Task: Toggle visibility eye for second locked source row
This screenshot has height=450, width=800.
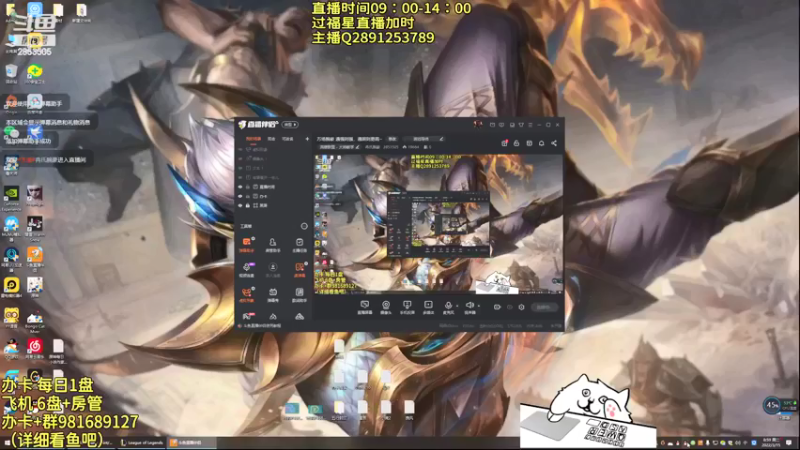Action: (x=240, y=196)
